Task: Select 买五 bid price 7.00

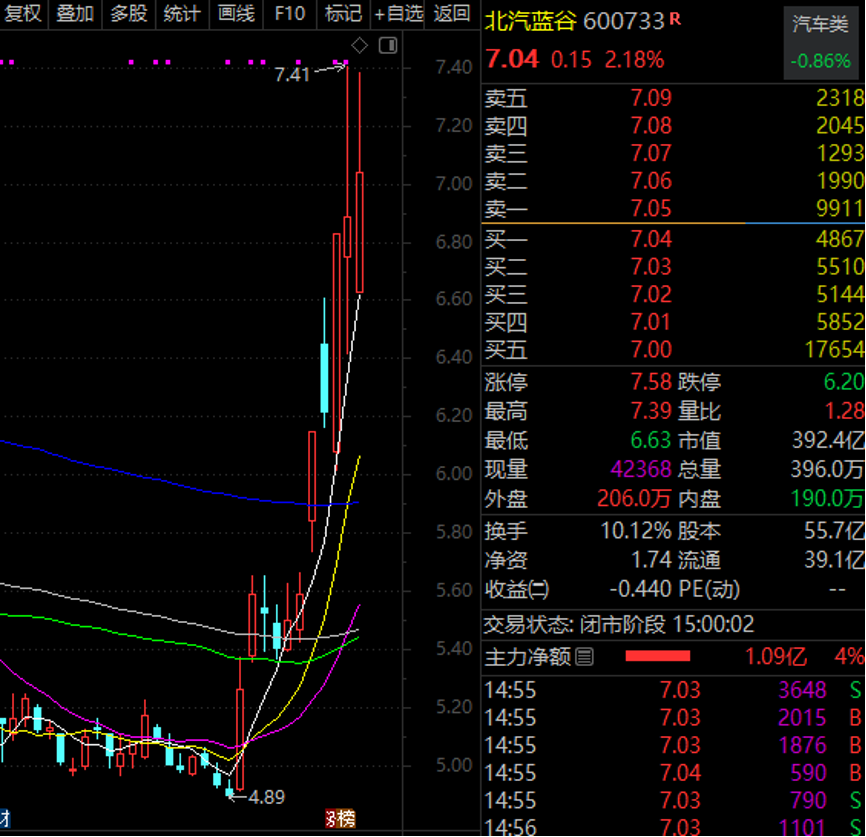Action: 652,350
